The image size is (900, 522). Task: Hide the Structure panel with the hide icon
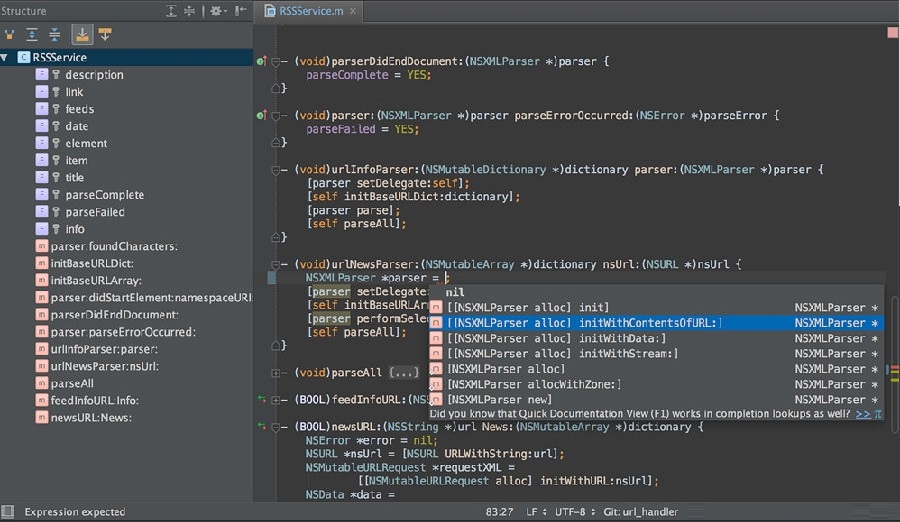click(x=240, y=11)
